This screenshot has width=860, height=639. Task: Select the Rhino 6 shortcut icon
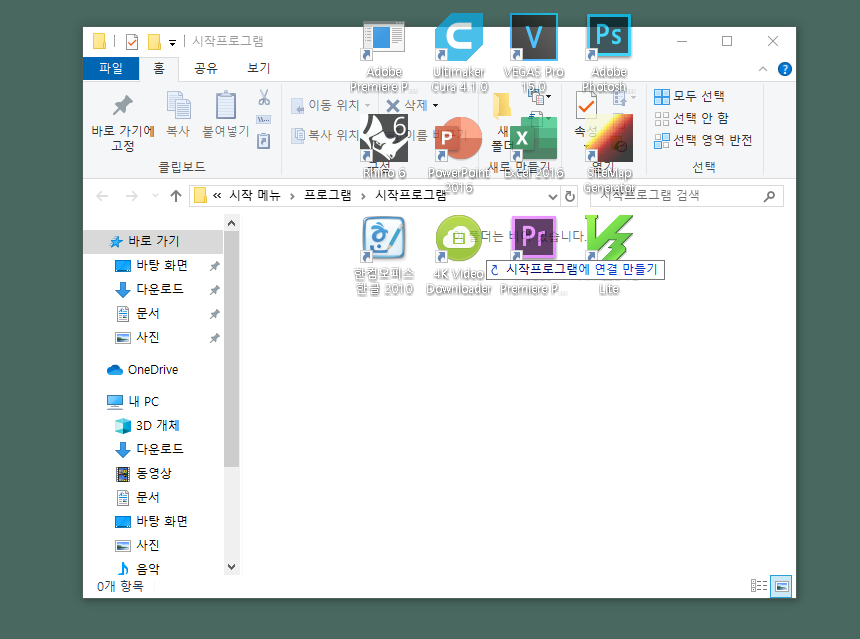click(x=384, y=139)
